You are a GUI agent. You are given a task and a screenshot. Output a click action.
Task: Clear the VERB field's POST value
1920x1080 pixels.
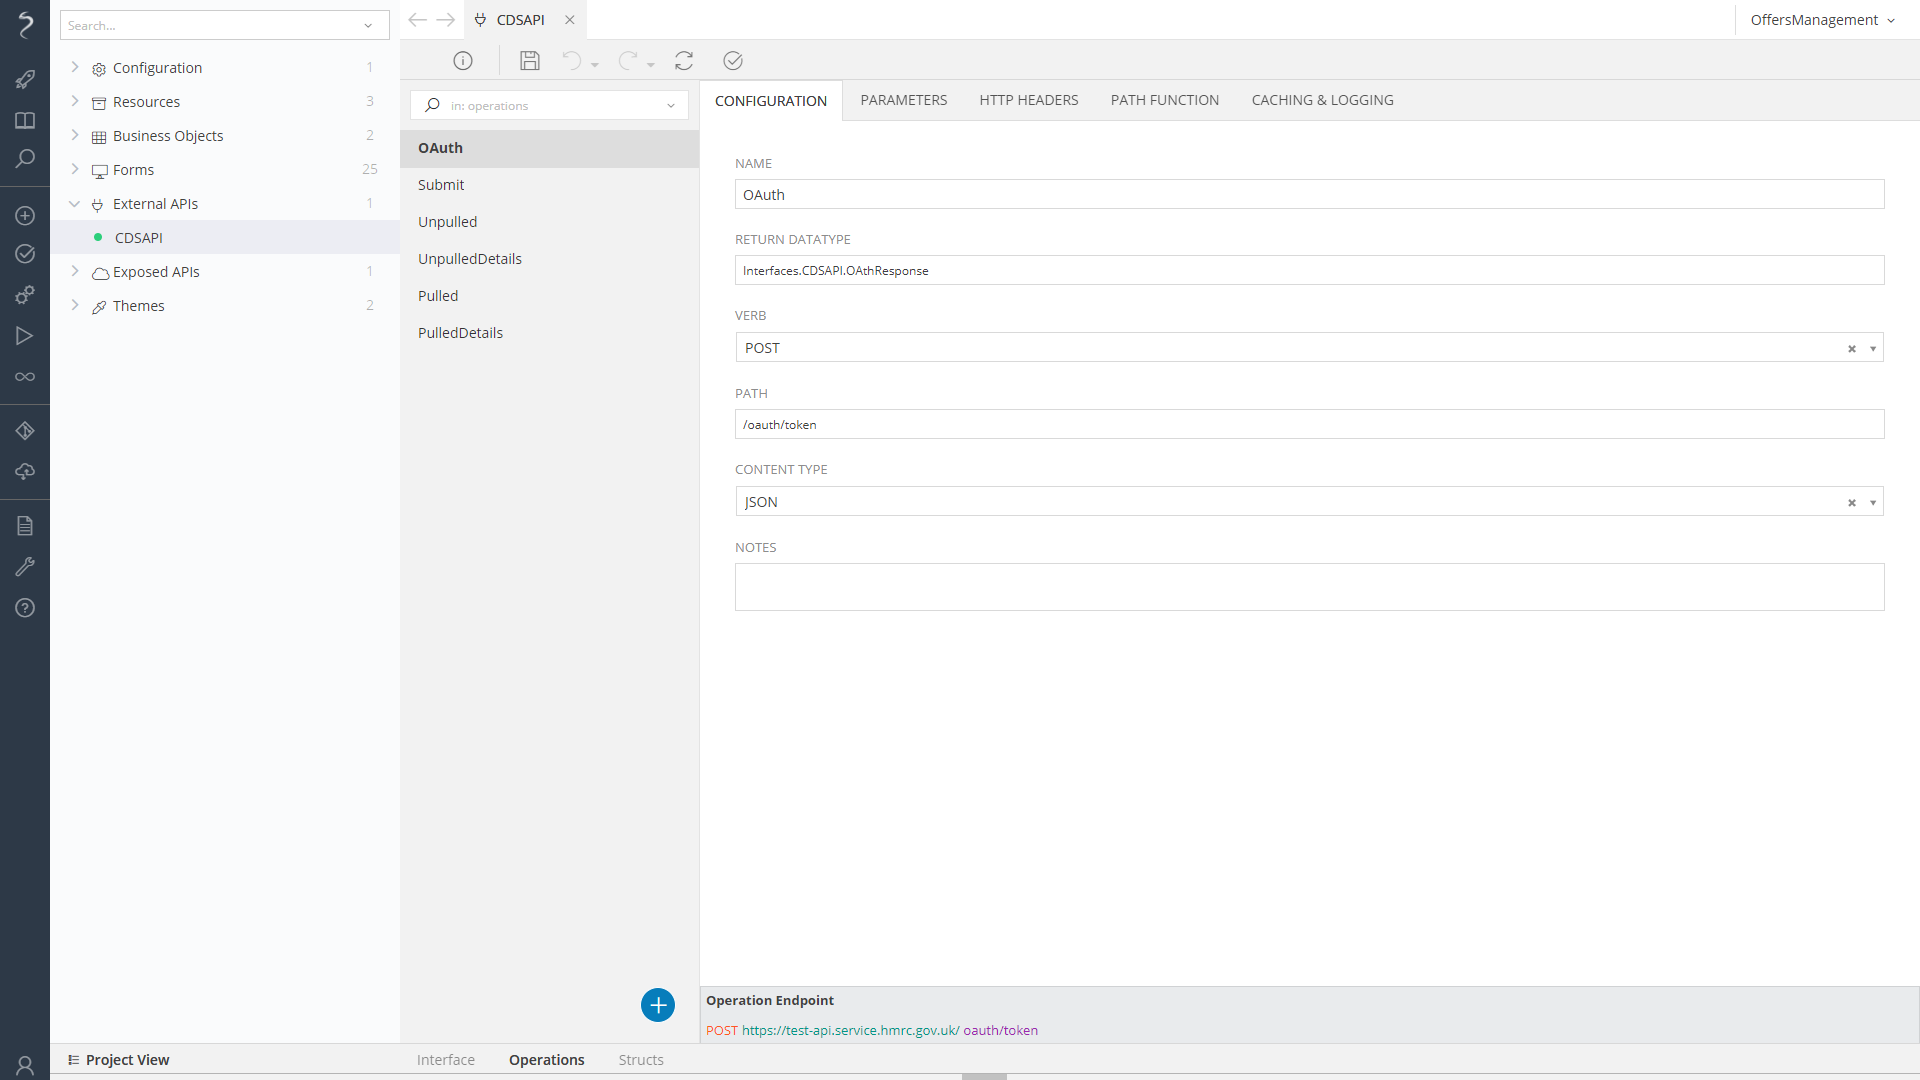pyautogui.click(x=1852, y=349)
